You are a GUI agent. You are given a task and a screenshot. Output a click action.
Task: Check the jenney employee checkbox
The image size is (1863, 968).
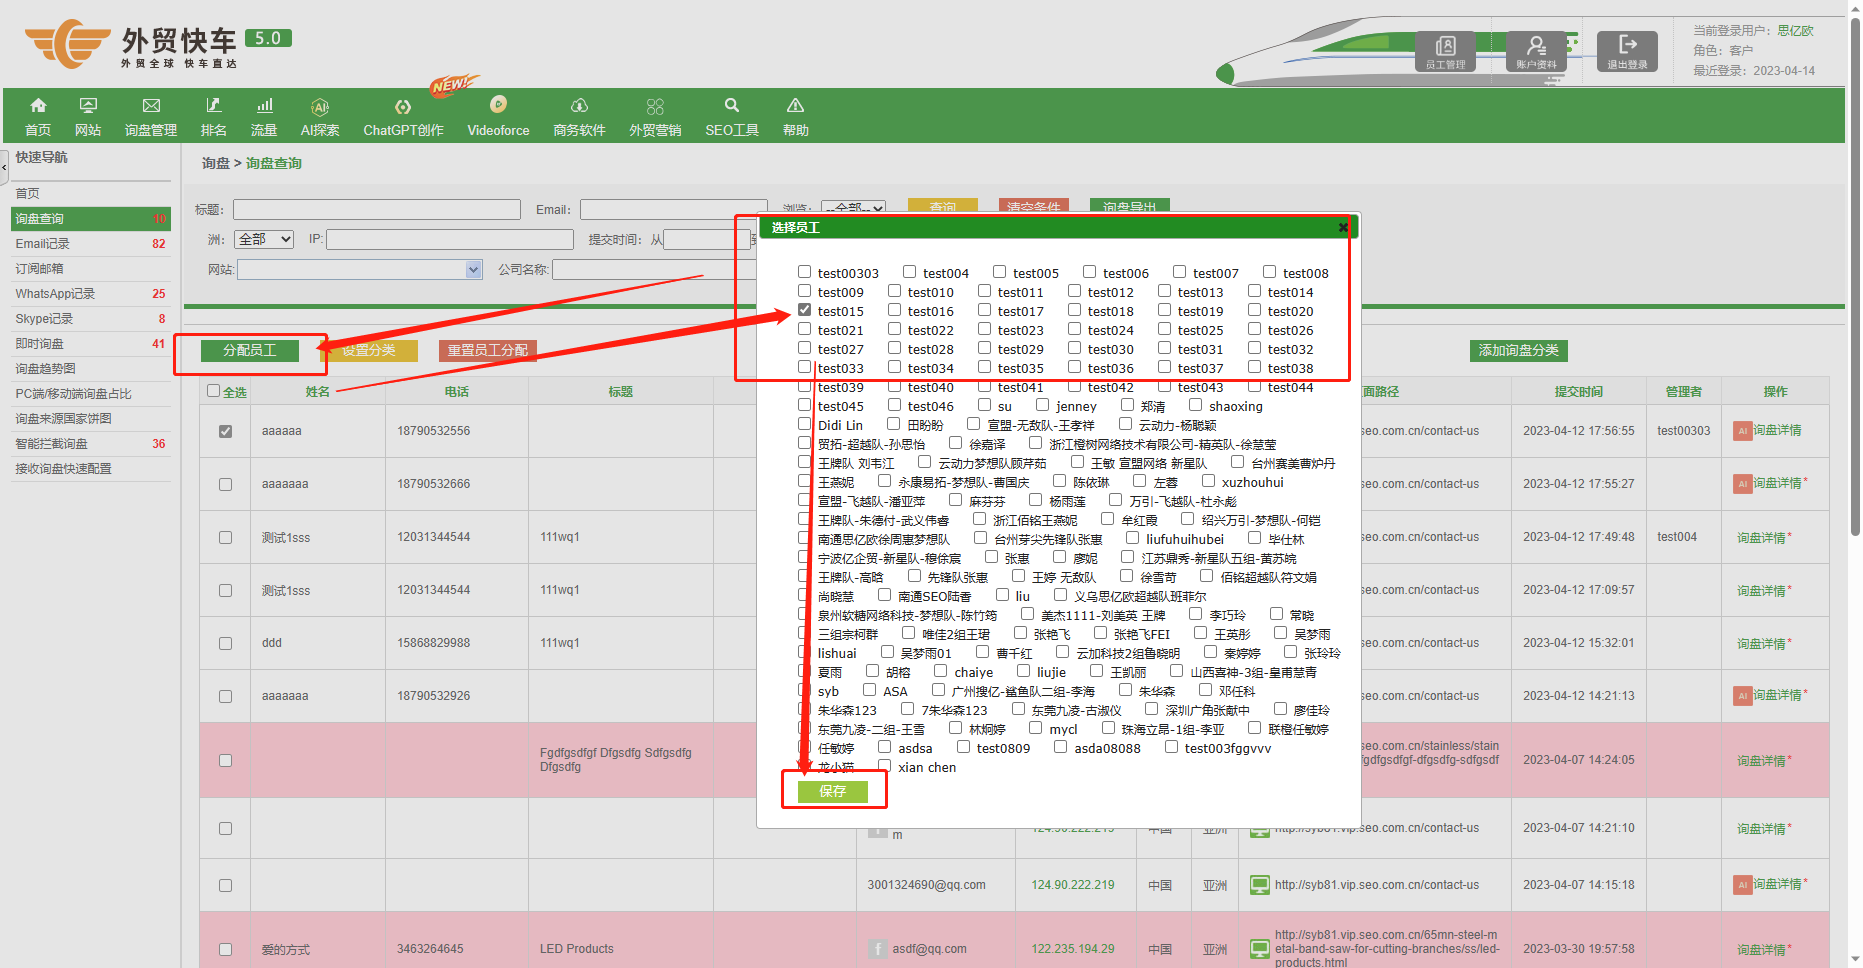click(x=1042, y=405)
